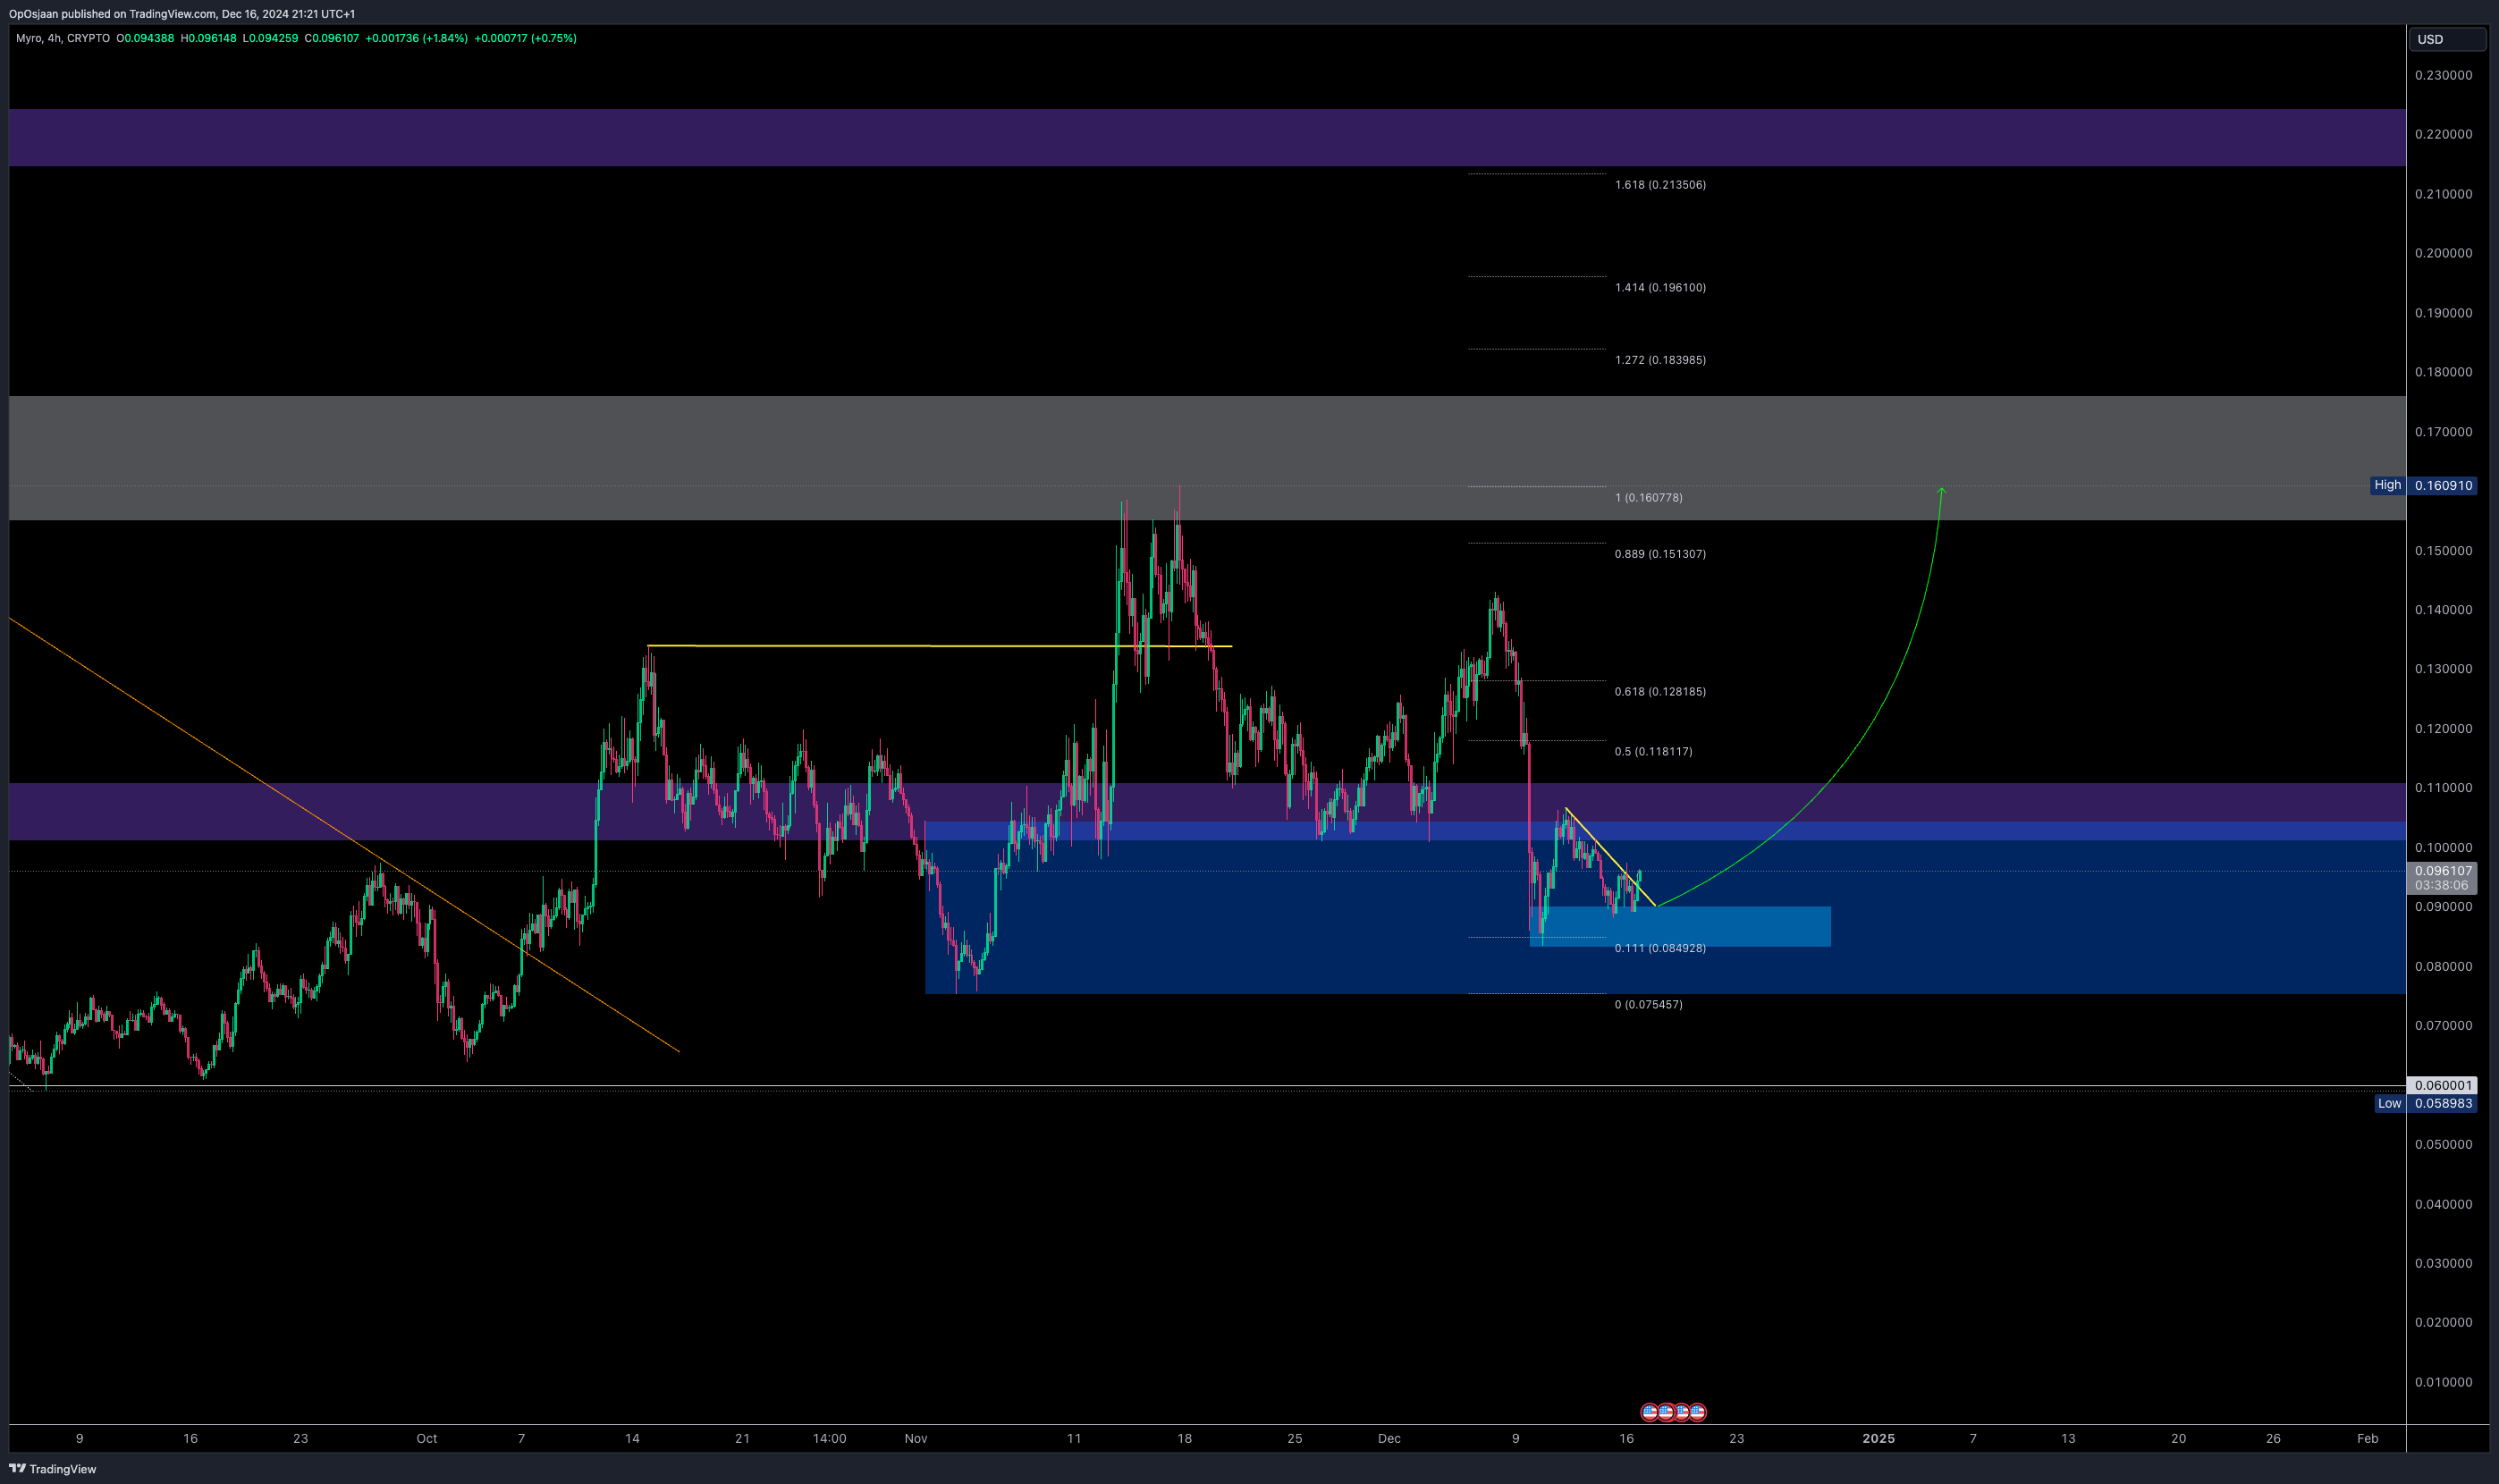This screenshot has height=1484, width=2499.
Task: Click the TradingView logo at bottom left
Action: (x=53, y=1468)
